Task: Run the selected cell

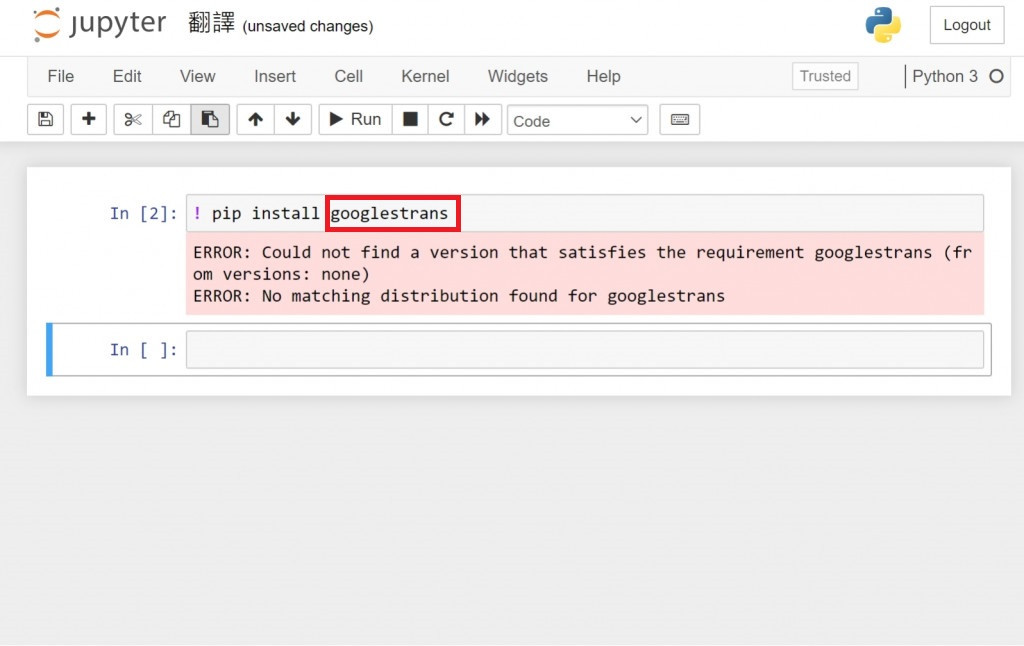Action: pyautogui.click(x=356, y=120)
